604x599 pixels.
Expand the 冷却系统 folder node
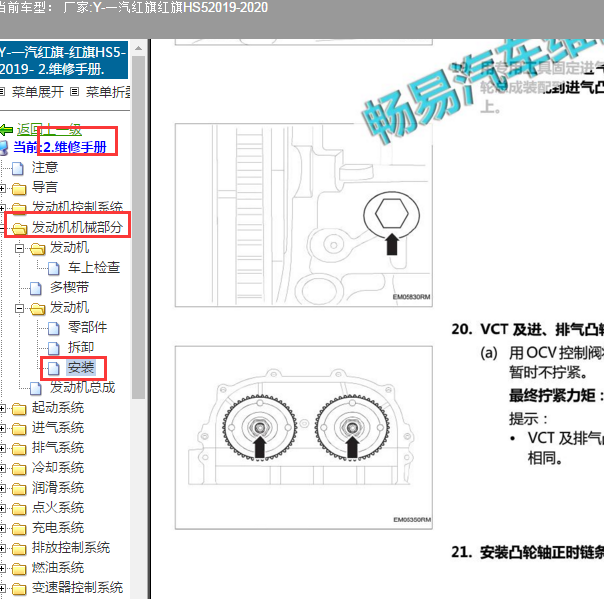[x=2, y=469]
